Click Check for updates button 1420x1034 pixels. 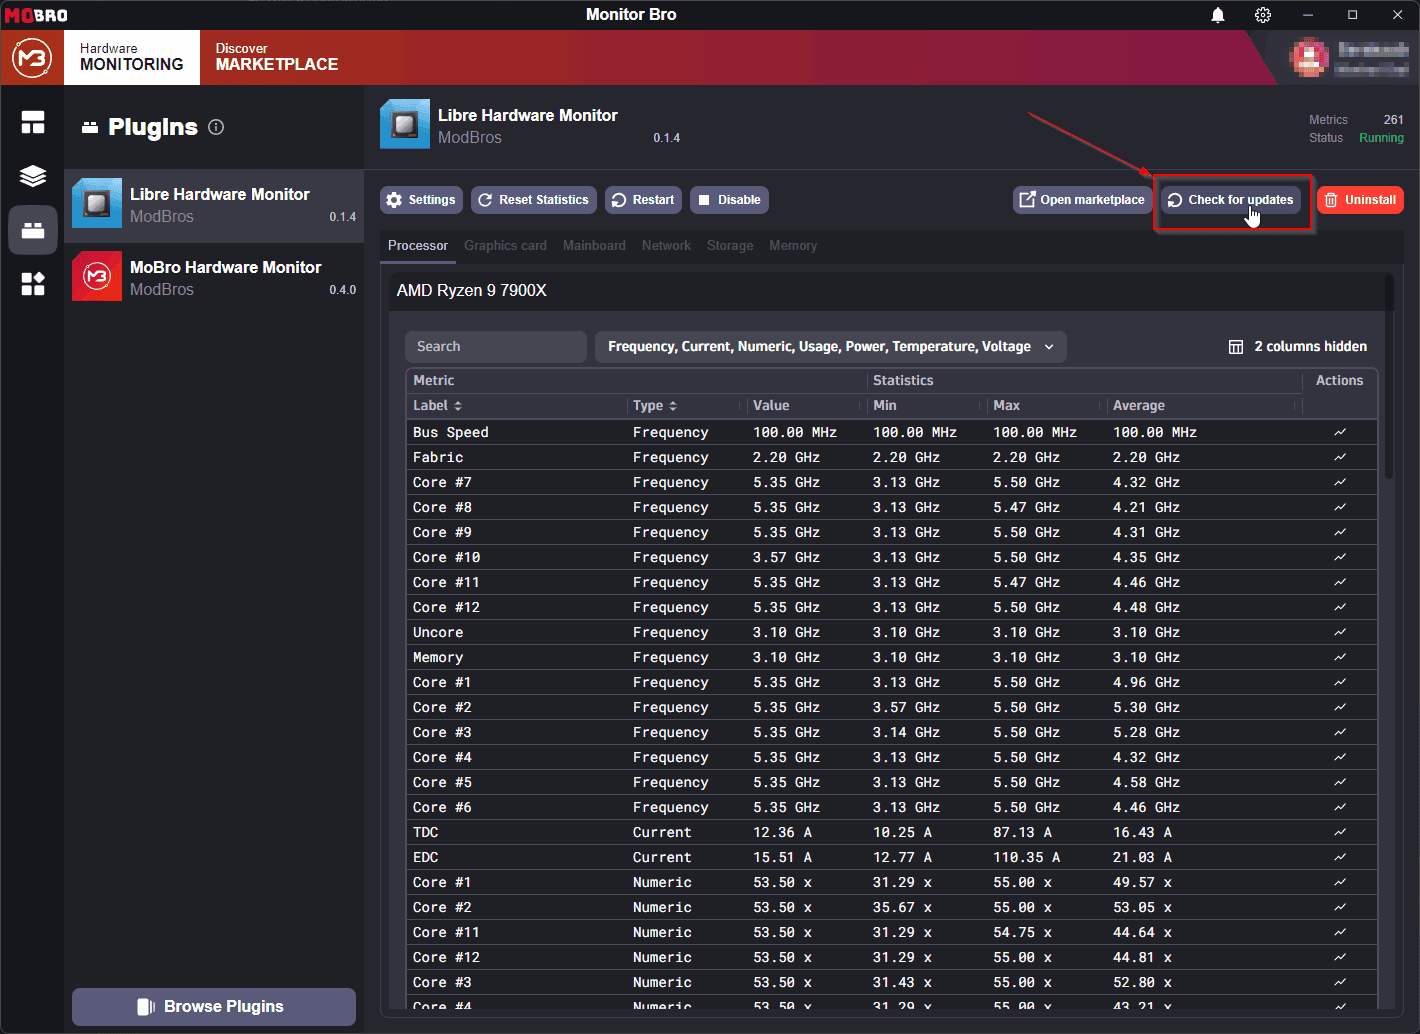click(x=1231, y=200)
